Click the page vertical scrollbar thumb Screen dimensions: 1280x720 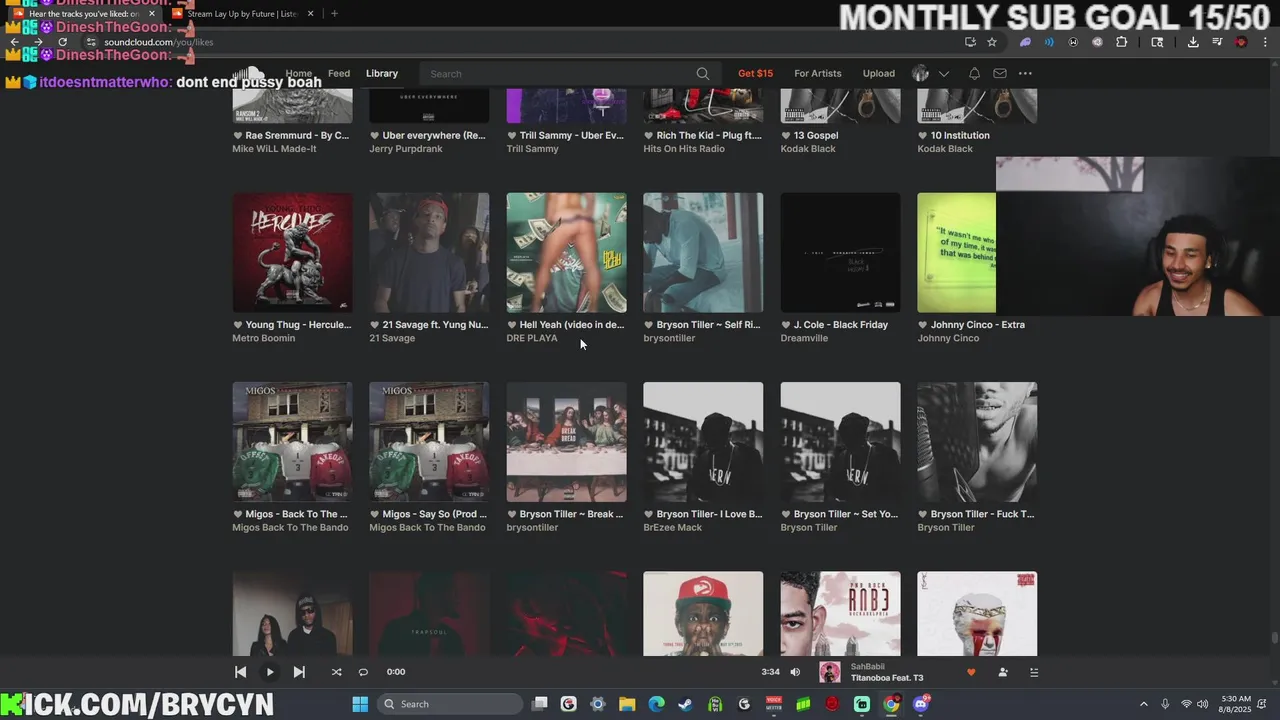click(1274, 638)
